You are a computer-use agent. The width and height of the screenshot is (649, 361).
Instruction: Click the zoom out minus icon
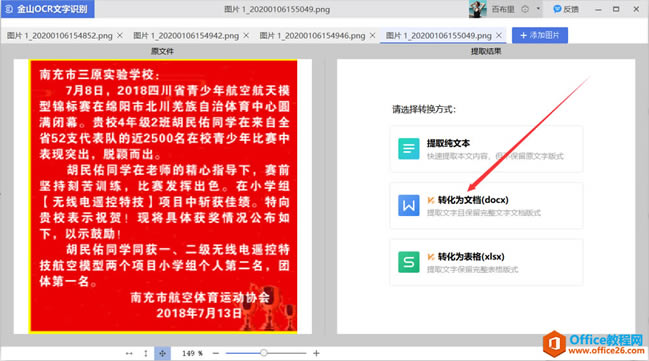tap(216, 353)
